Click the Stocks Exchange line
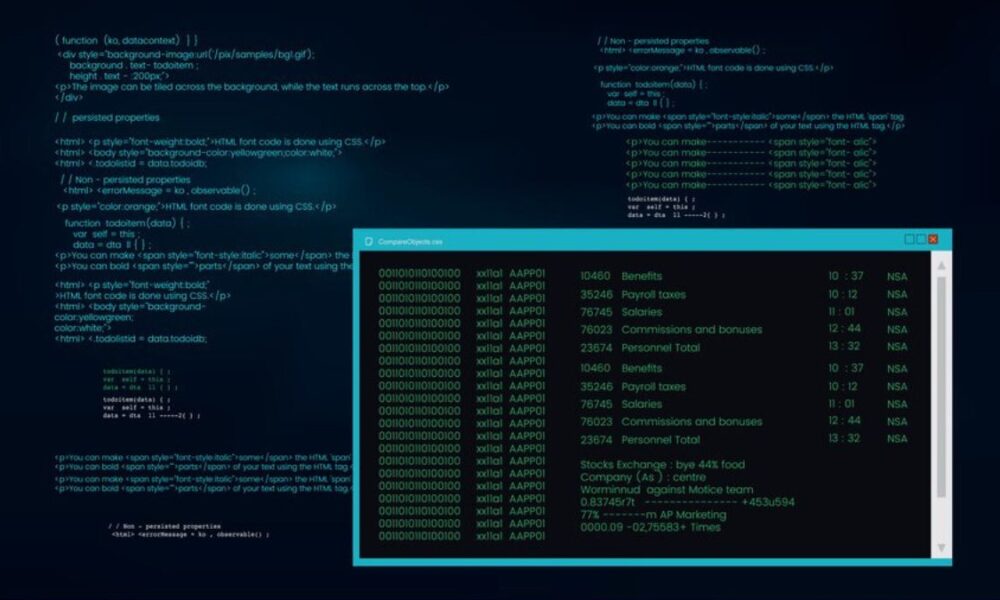This screenshot has width=1000, height=600. pos(662,465)
